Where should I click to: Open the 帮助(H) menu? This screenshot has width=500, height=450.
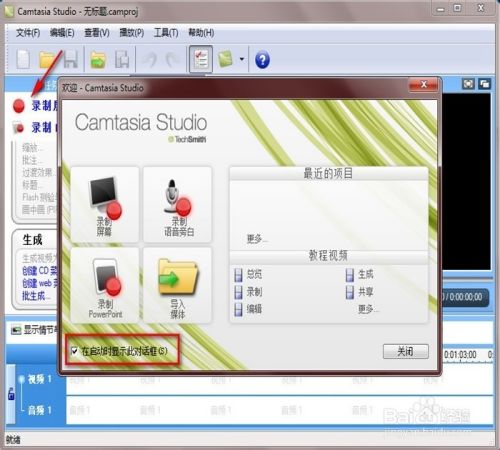[201, 33]
